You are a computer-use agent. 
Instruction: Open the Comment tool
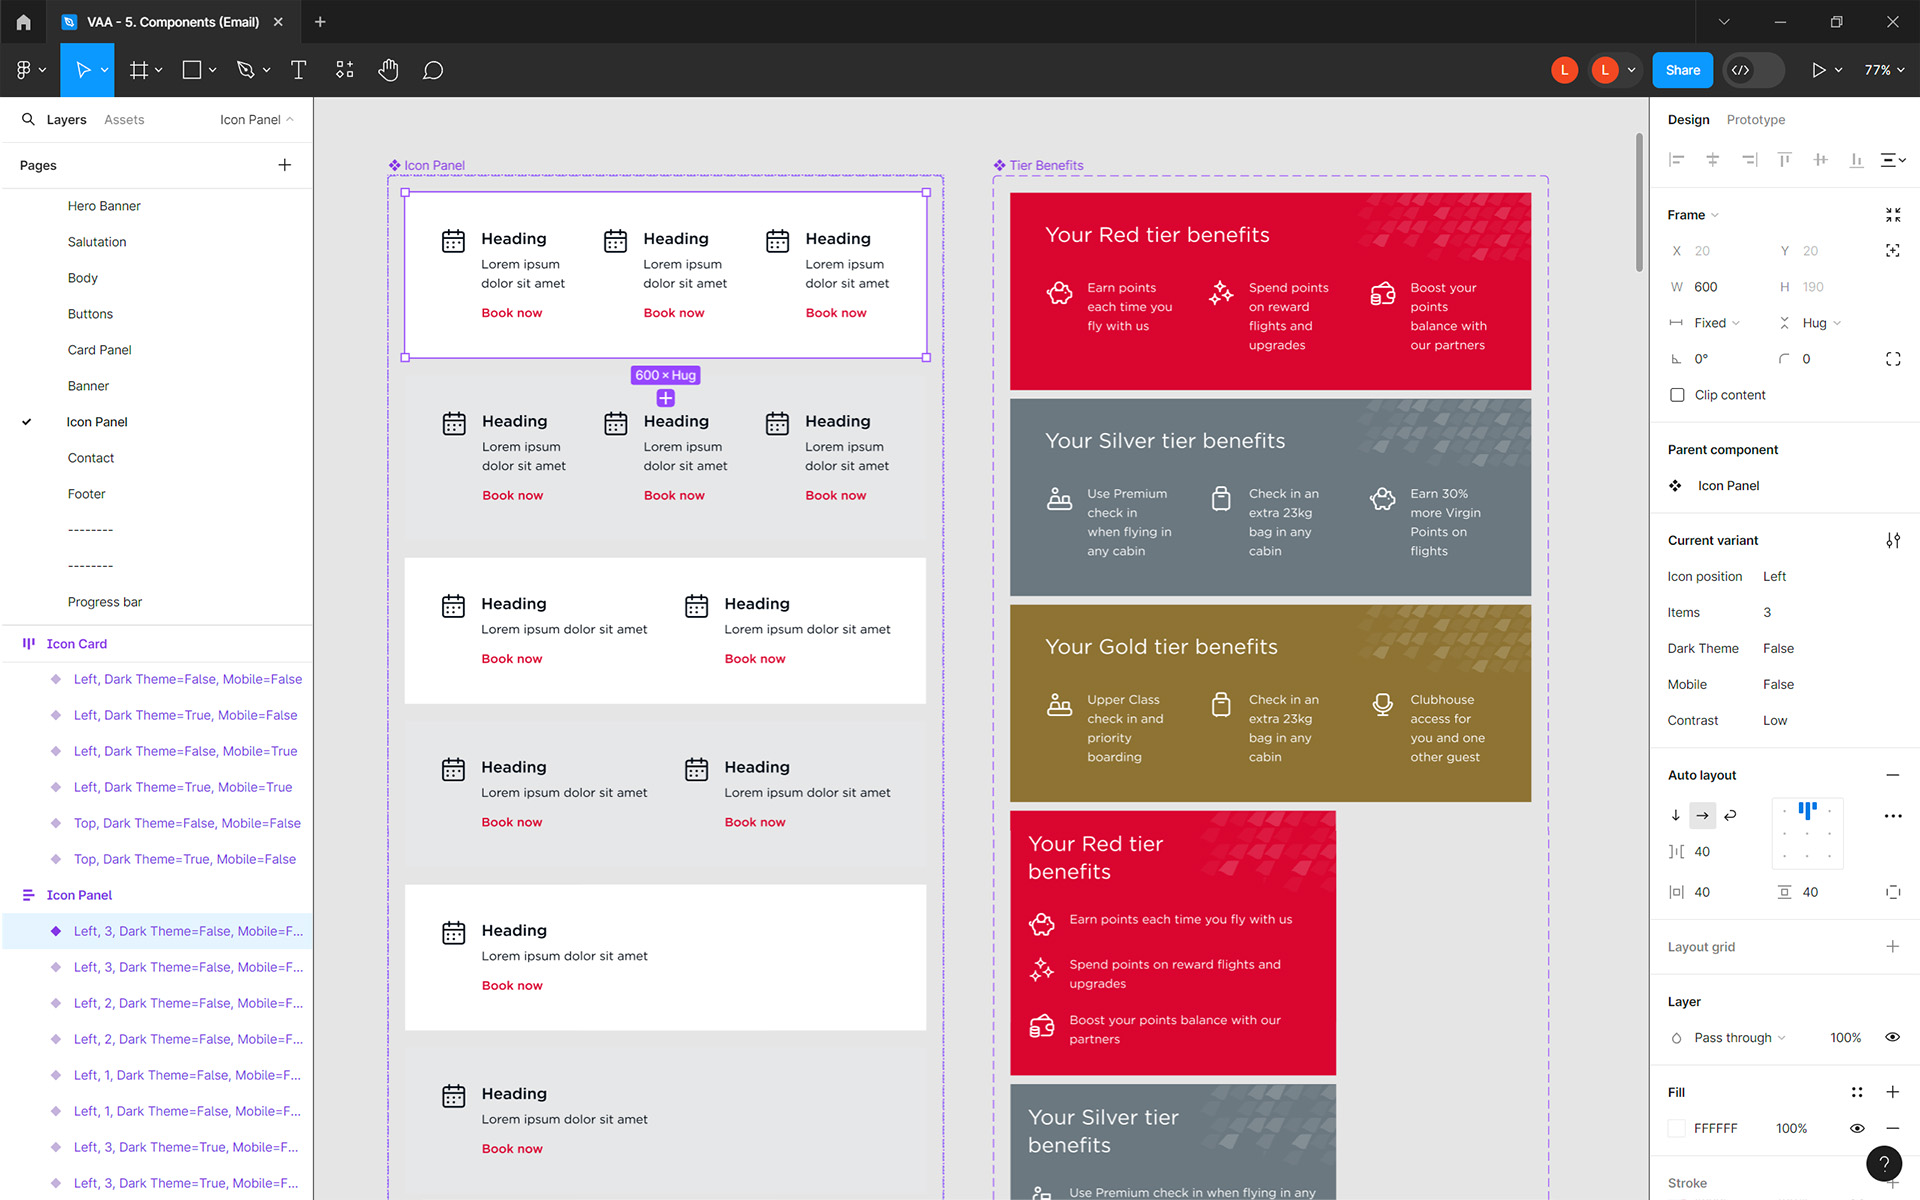click(432, 70)
